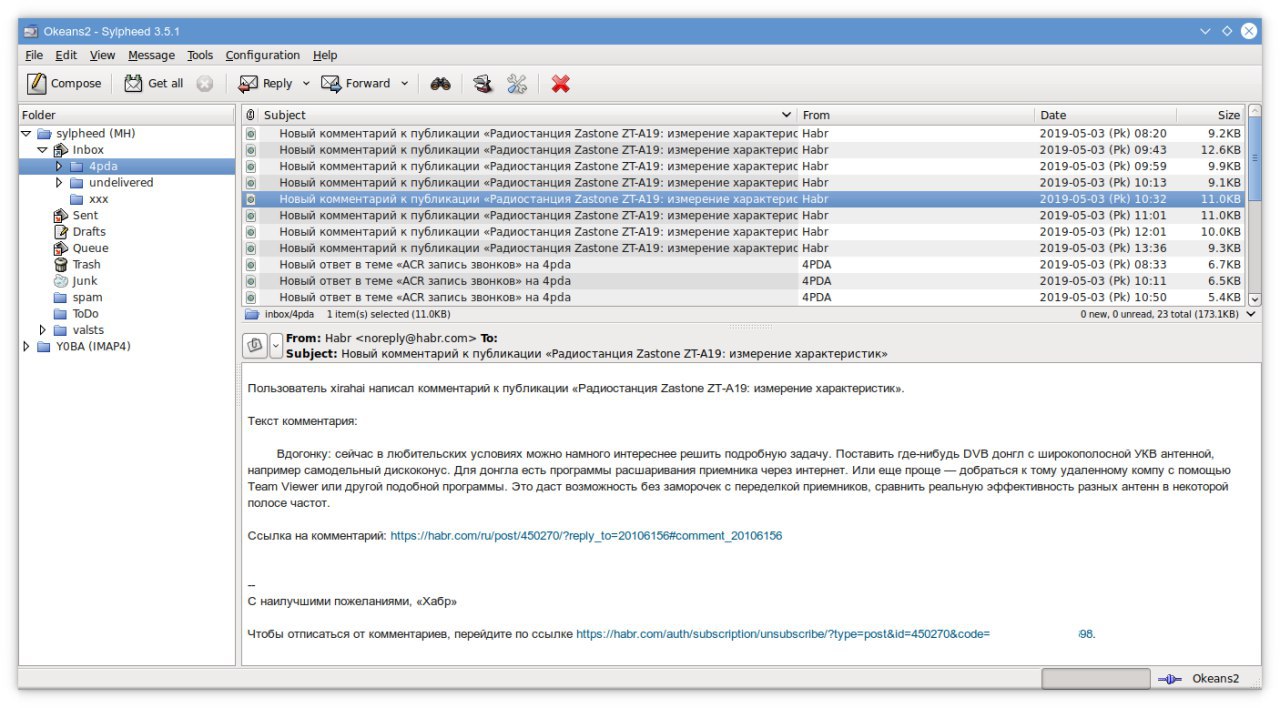The height and width of the screenshot is (708, 1280).
Task: Open the File menu
Action: 34,55
